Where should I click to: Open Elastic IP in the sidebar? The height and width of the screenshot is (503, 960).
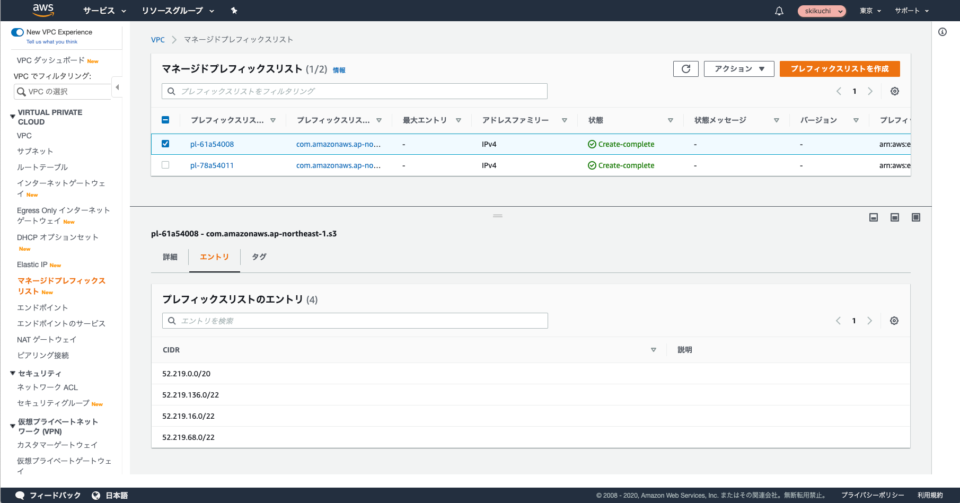coord(32,264)
